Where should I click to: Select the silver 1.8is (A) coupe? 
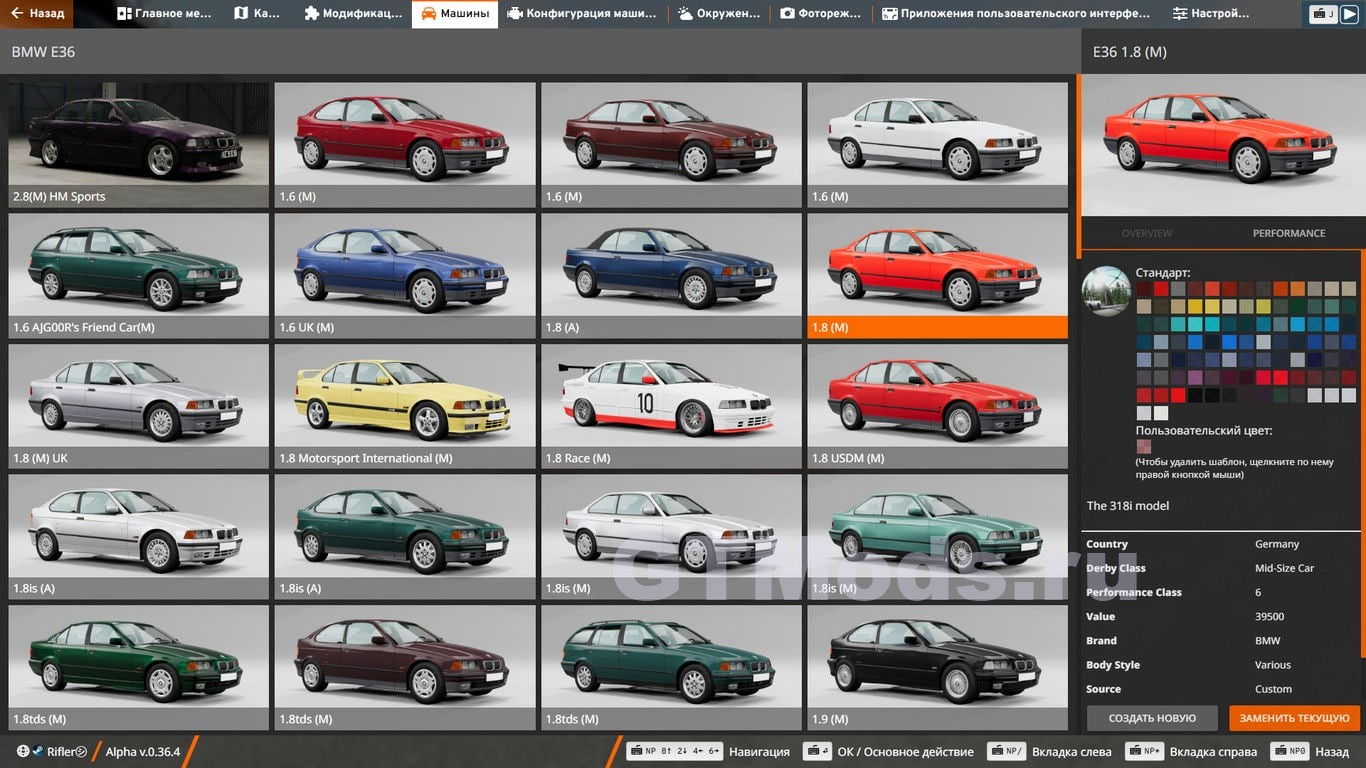click(x=139, y=536)
